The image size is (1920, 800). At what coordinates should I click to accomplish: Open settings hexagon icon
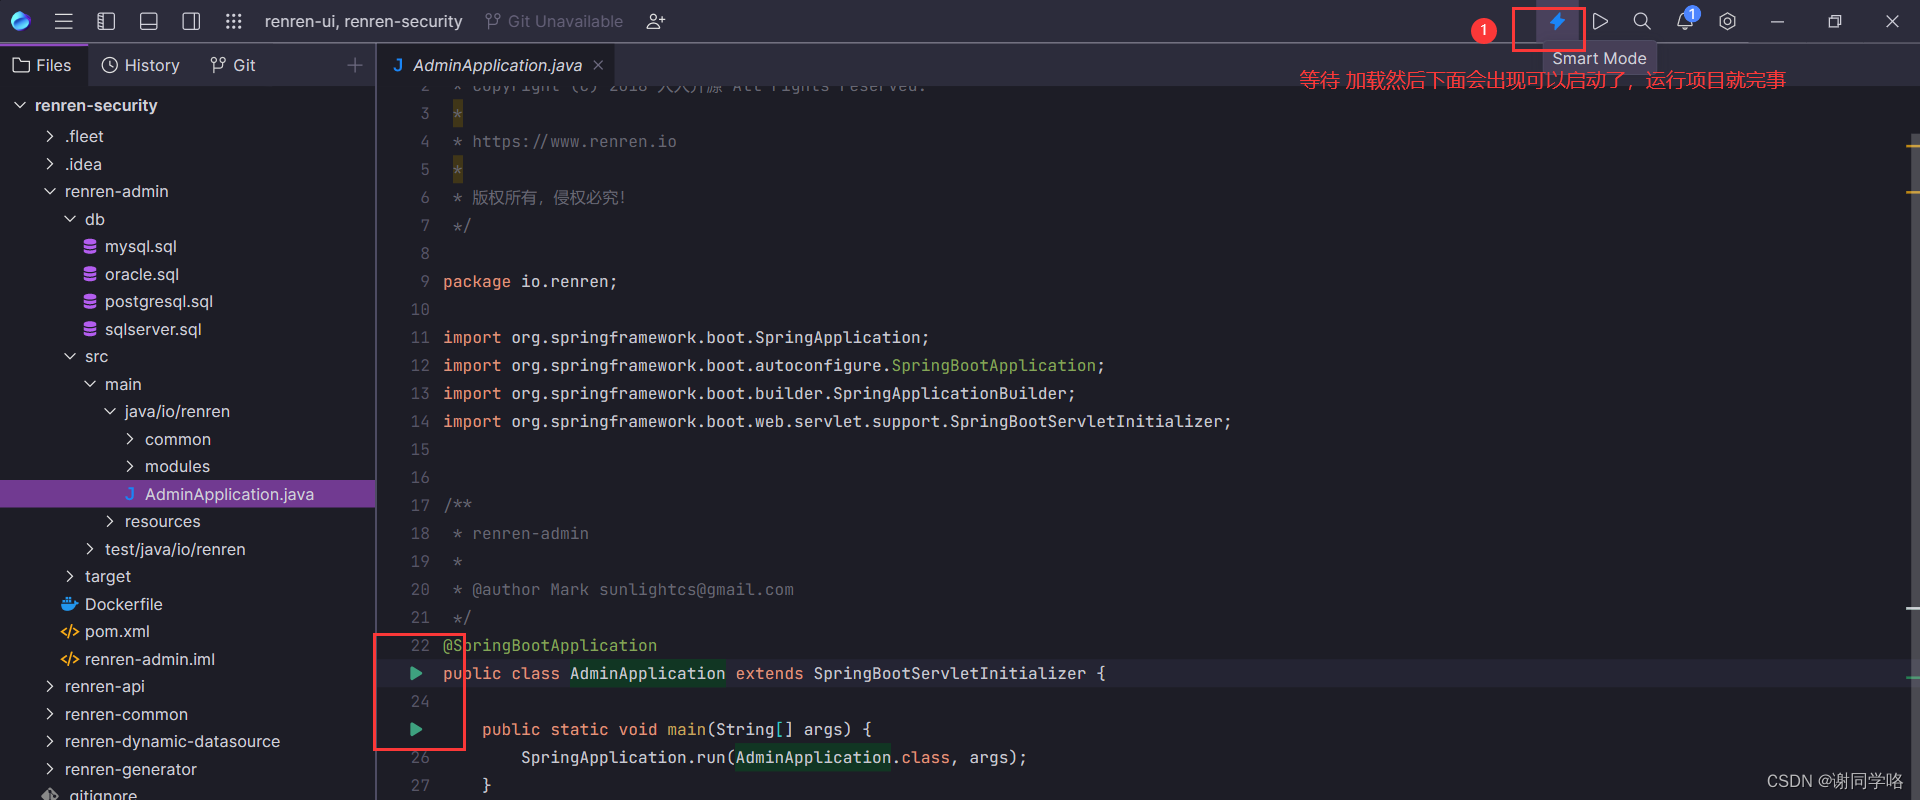(1727, 21)
